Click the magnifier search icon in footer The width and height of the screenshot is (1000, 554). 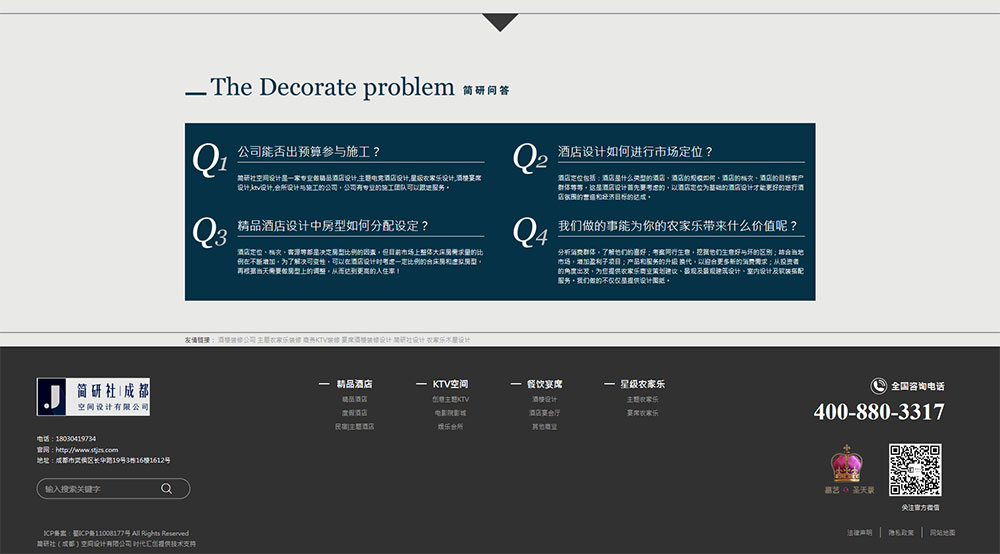(166, 488)
